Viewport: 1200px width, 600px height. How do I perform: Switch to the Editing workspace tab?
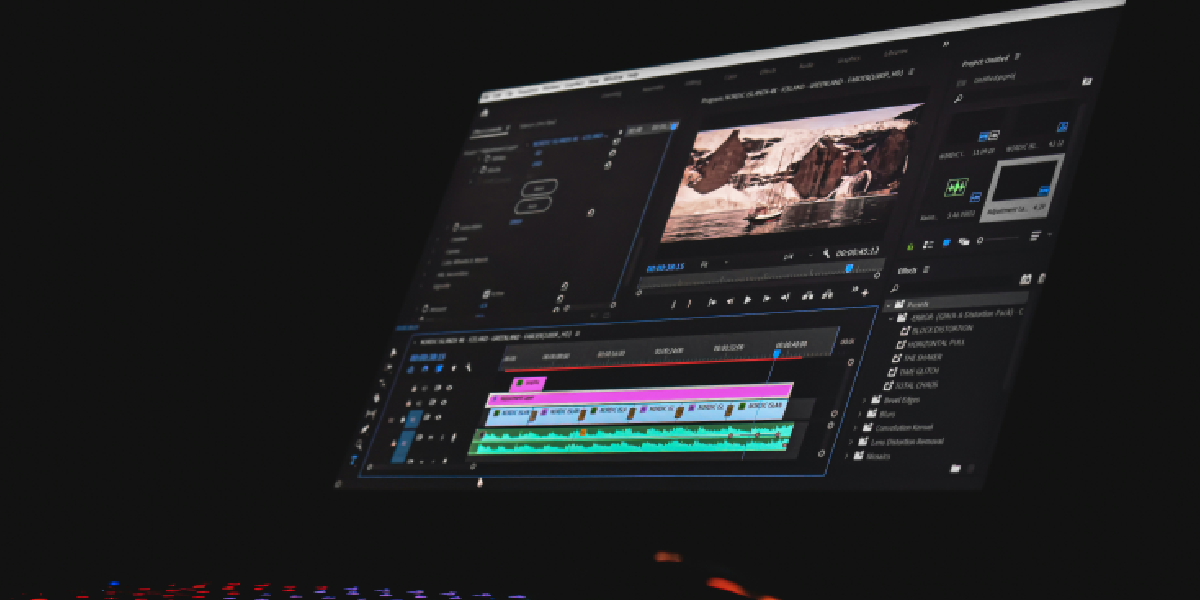click(693, 82)
